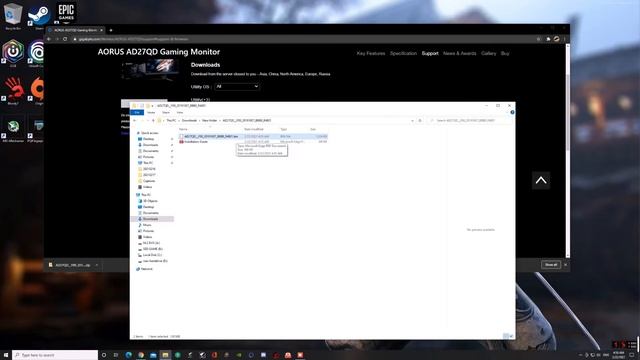Click Show all in downloads bar
Screen dimensions: 640x360
click(x=551, y=265)
